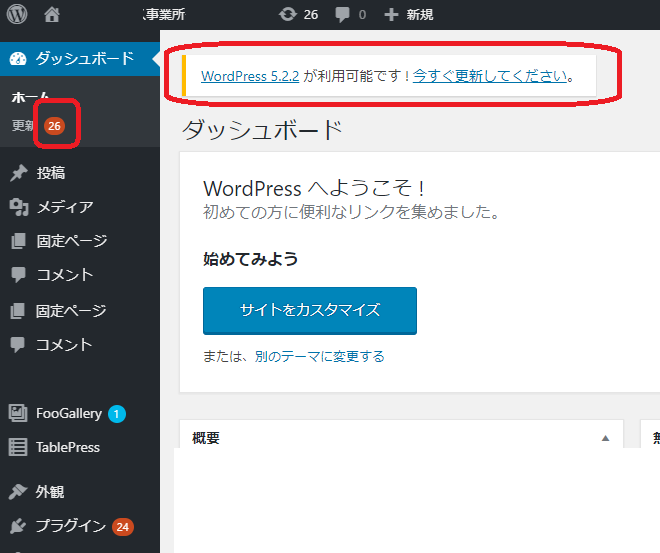
Task: Click the media icon next to メディア
Action: click(19, 207)
